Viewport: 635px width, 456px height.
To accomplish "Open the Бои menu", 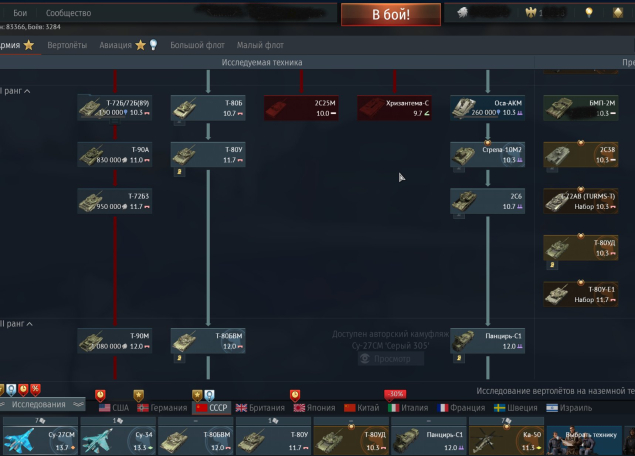I will (20, 13).
